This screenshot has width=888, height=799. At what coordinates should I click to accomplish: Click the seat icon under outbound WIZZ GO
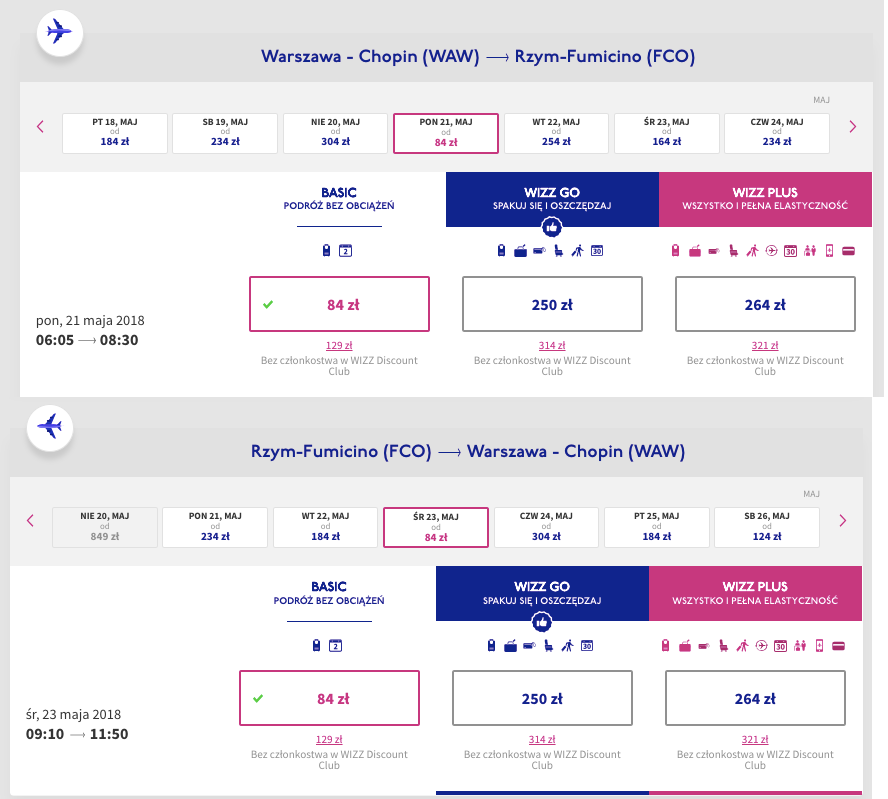coord(558,251)
